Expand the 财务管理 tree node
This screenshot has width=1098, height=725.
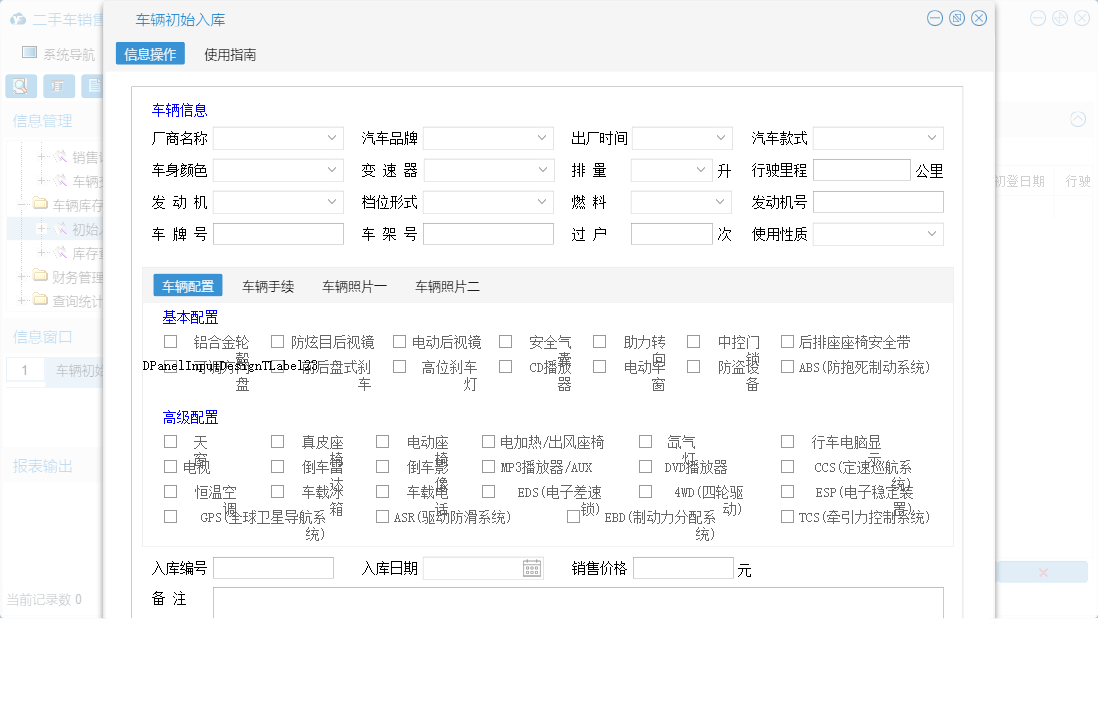tap(21, 276)
